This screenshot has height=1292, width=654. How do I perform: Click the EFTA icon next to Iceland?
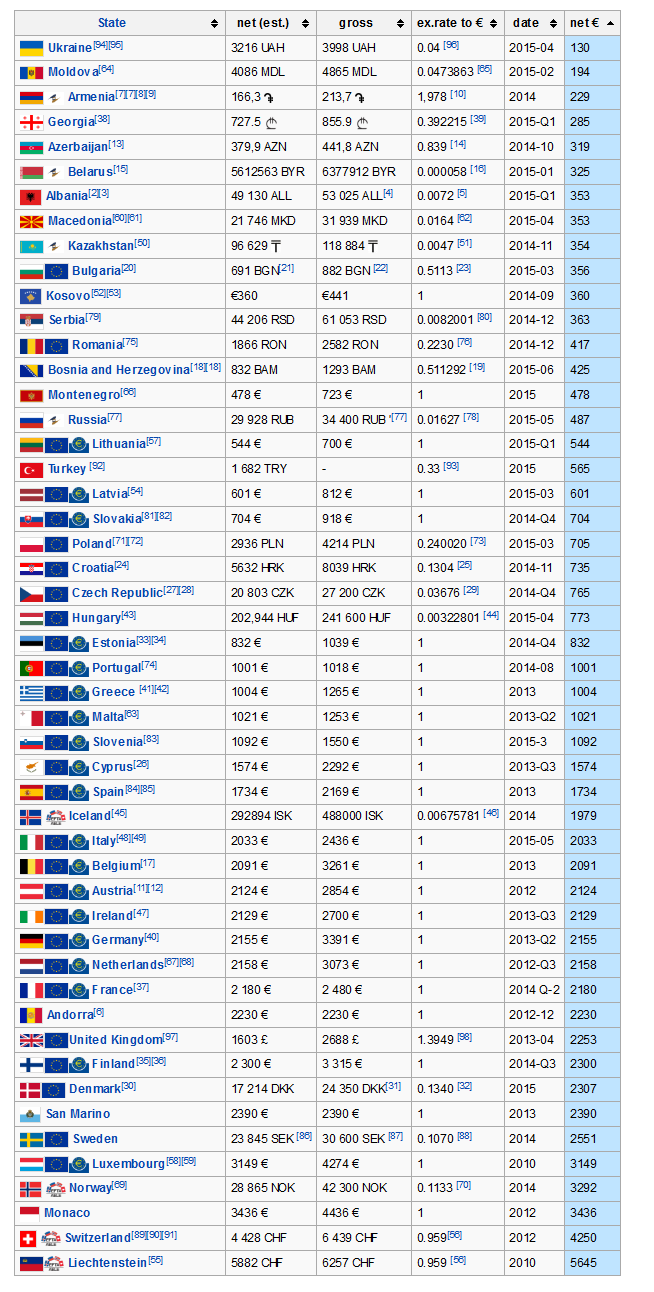click(56, 816)
